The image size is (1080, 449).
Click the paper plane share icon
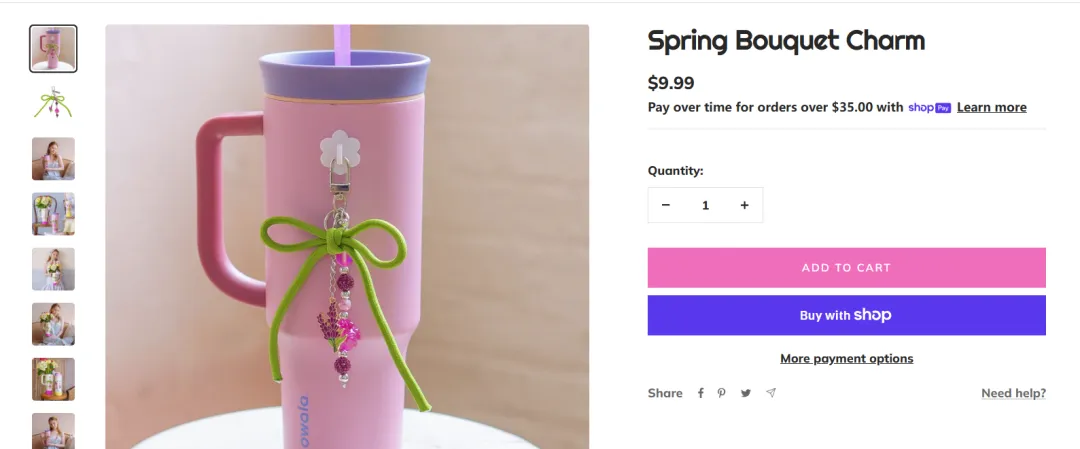(771, 393)
